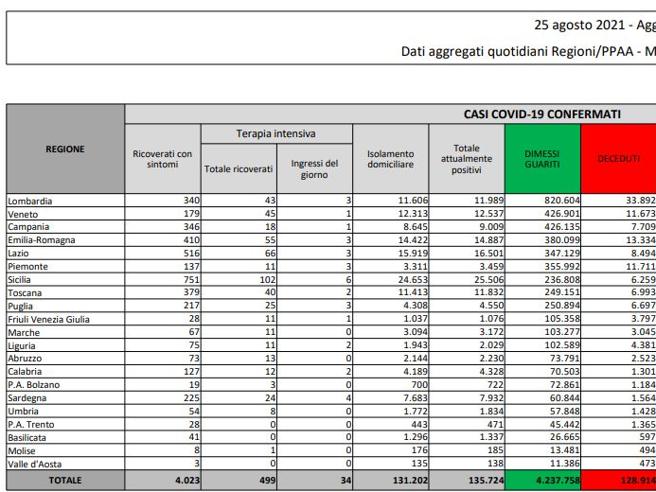
Task: Click the TOTALE row label
Action: [65, 480]
